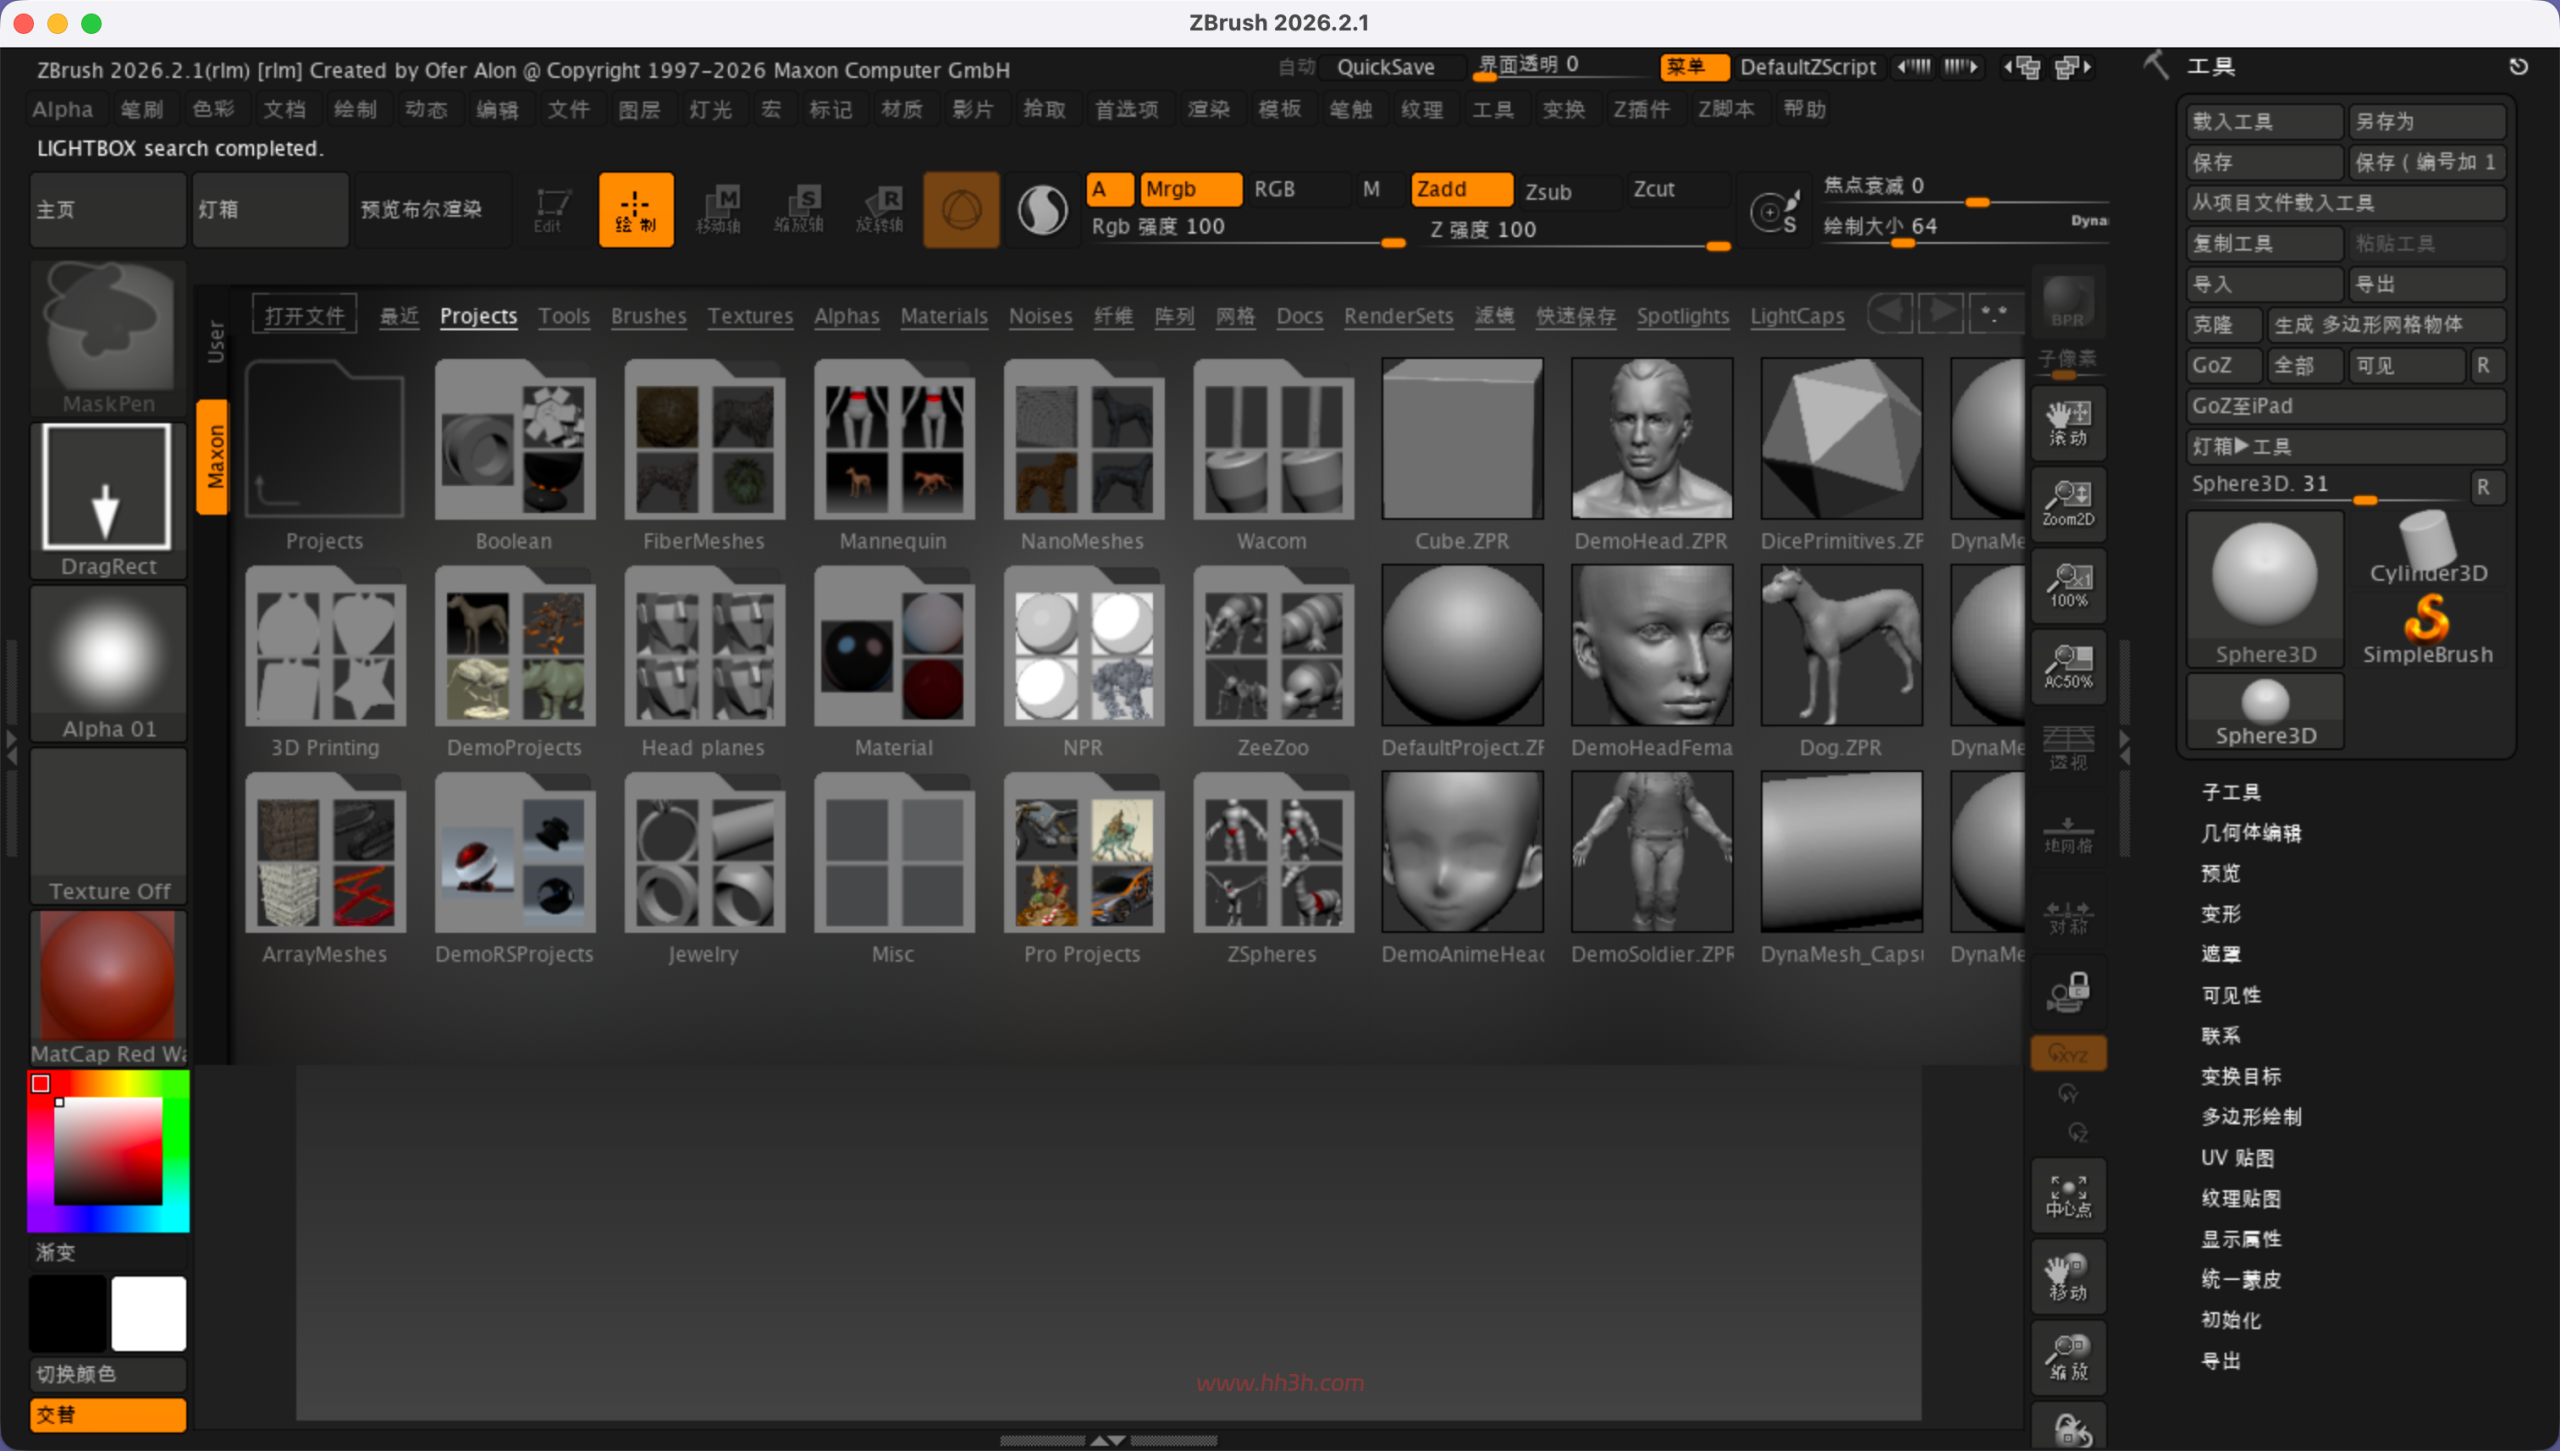2560x1451 pixels.
Task: Enable Zadd sculpt mode
Action: point(1461,189)
